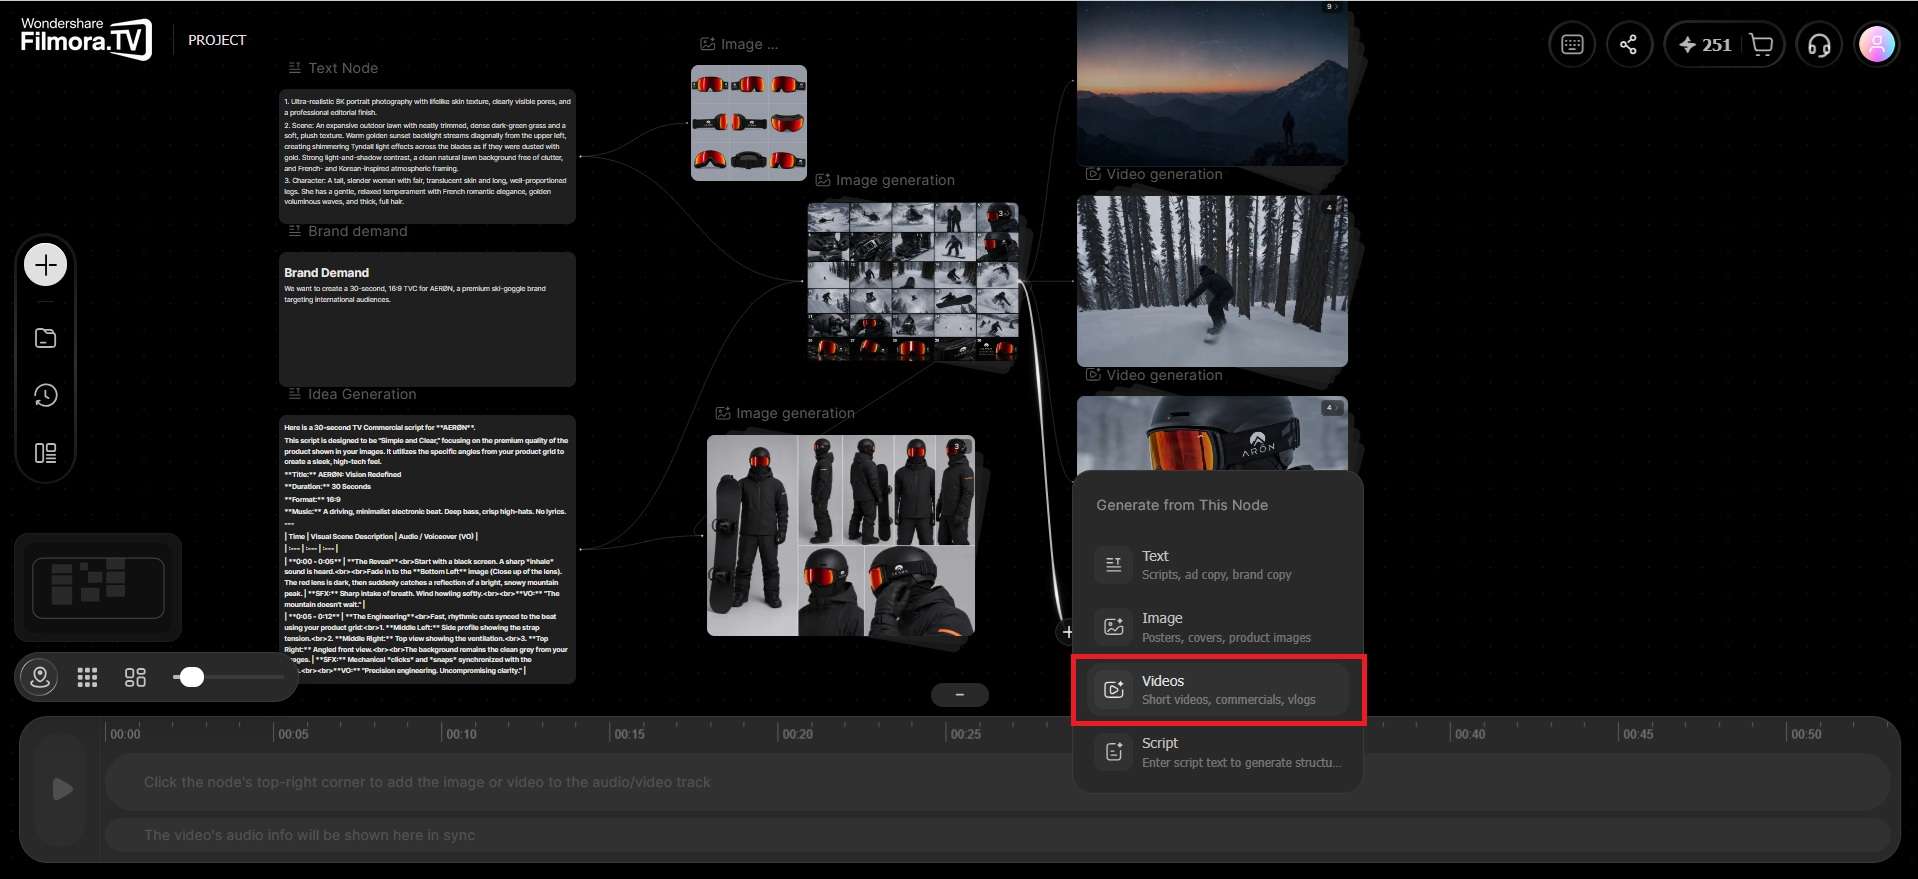The height and width of the screenshot is (879, 1918).
Task: Click the Image generation label above storyboard grid
Action: point(895,180)
